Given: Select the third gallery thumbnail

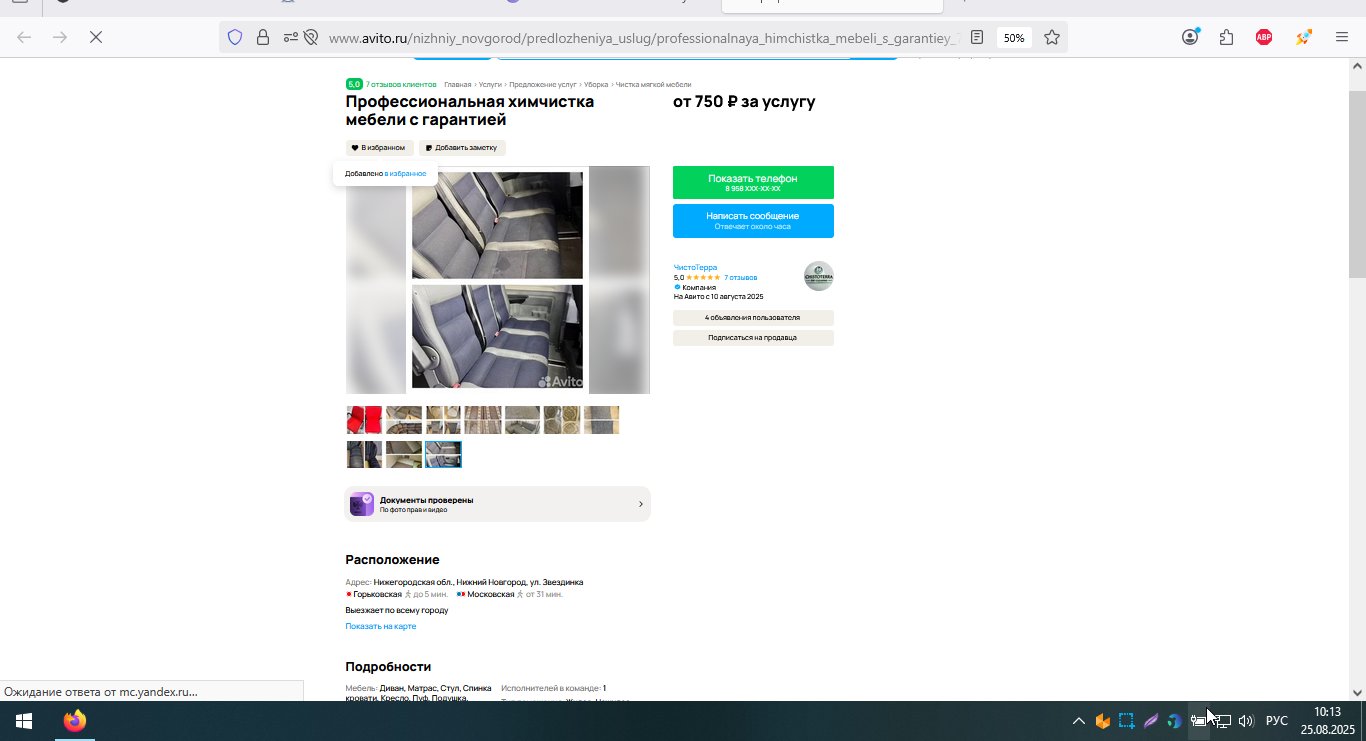Looking at the screenshot, I should coord(443,420).
